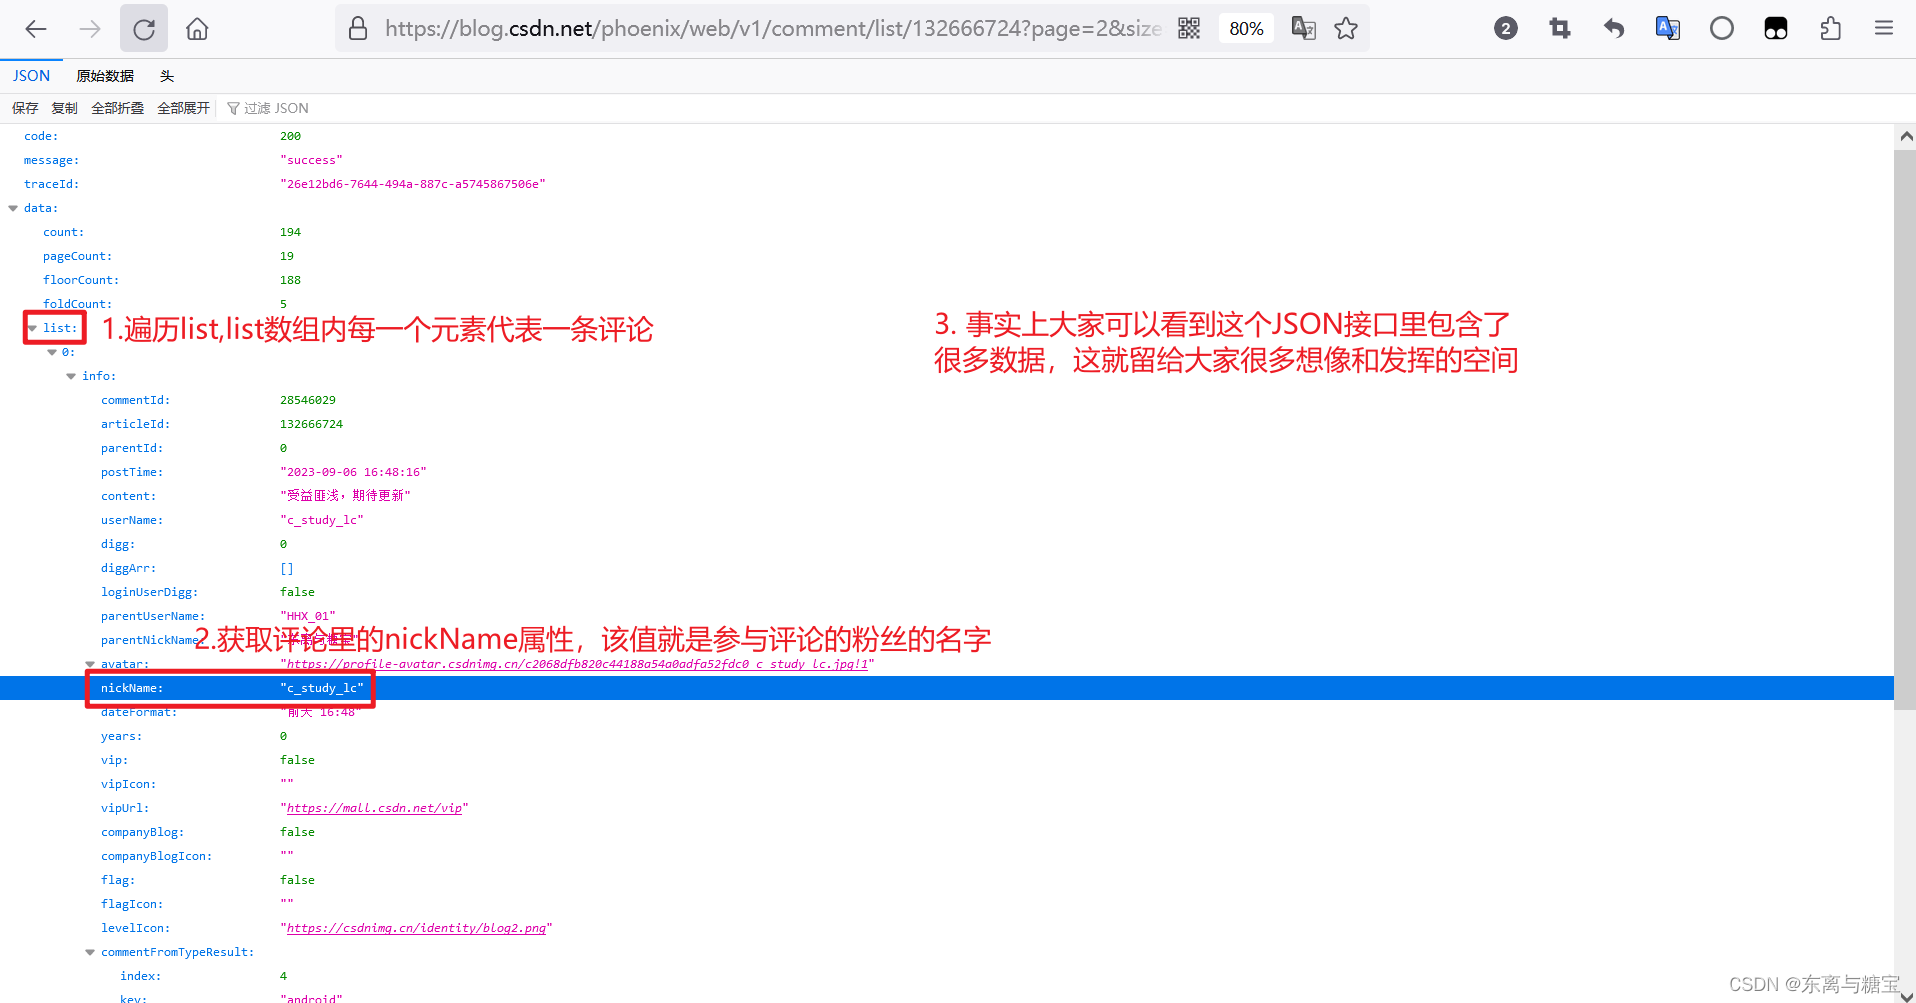Bookmark this page with the star icon

1346,29
